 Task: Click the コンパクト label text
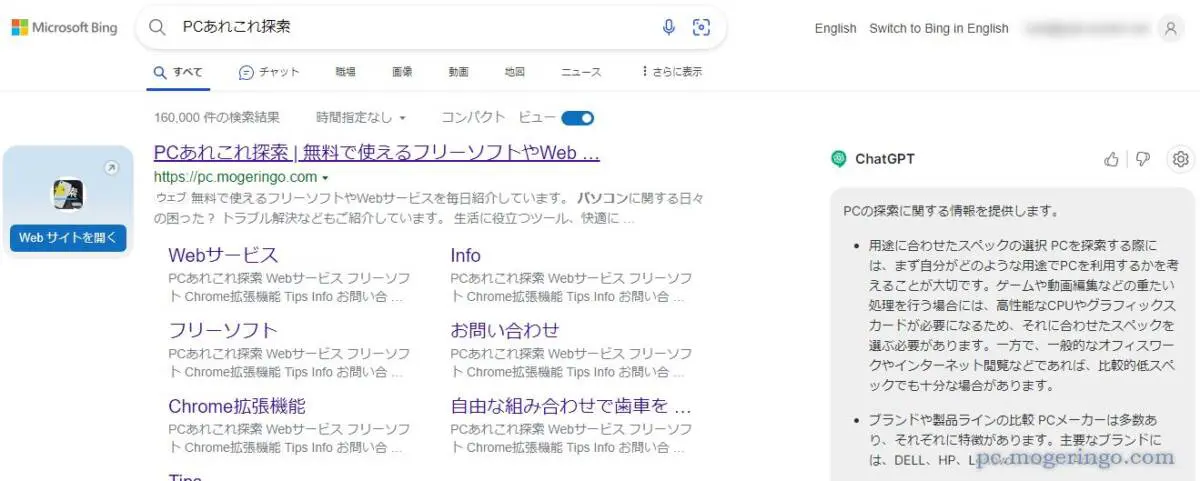473,118
